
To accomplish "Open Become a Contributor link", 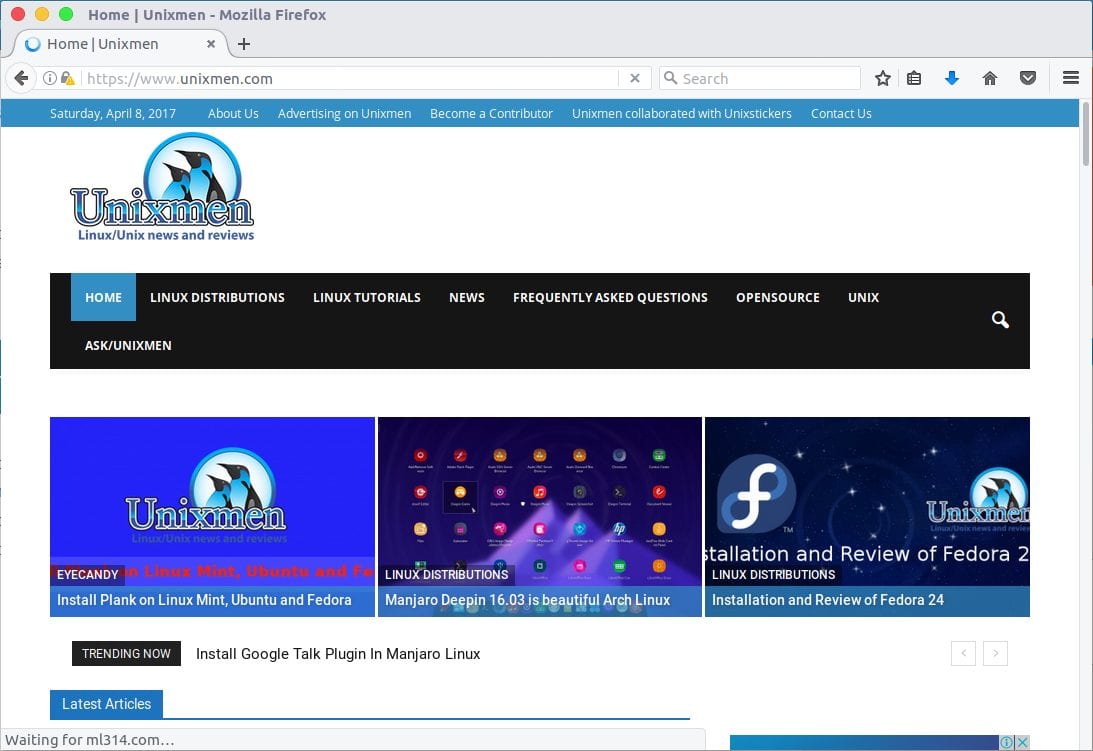I will click(491, 114).
